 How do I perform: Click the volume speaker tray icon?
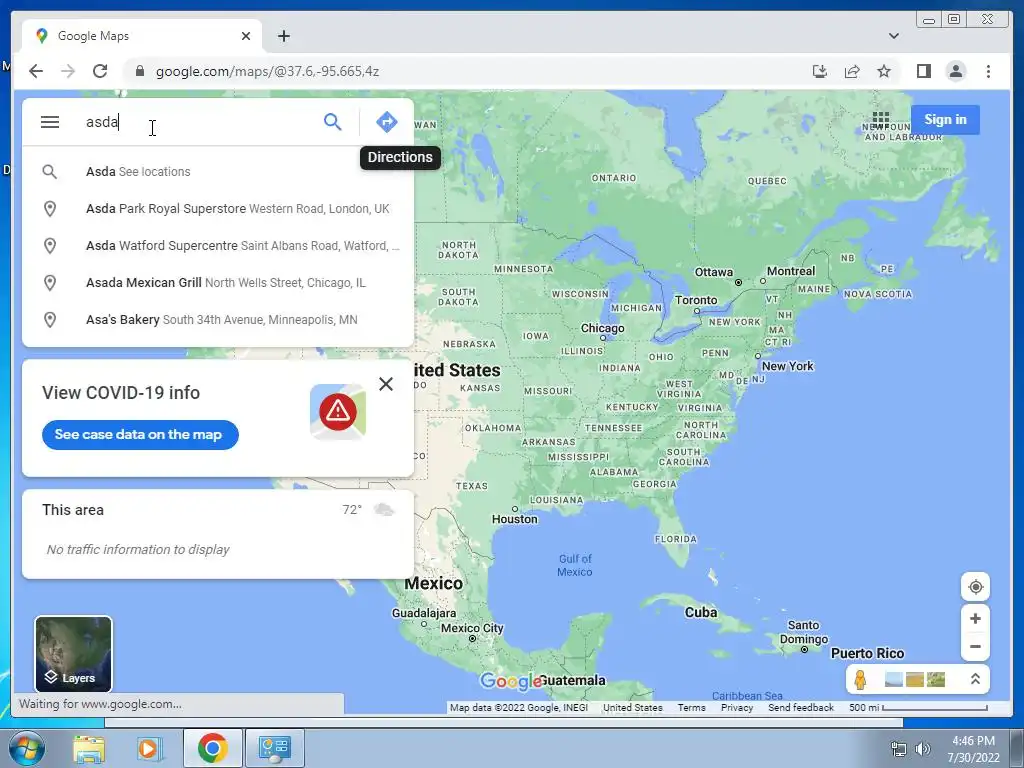(922, 749)
